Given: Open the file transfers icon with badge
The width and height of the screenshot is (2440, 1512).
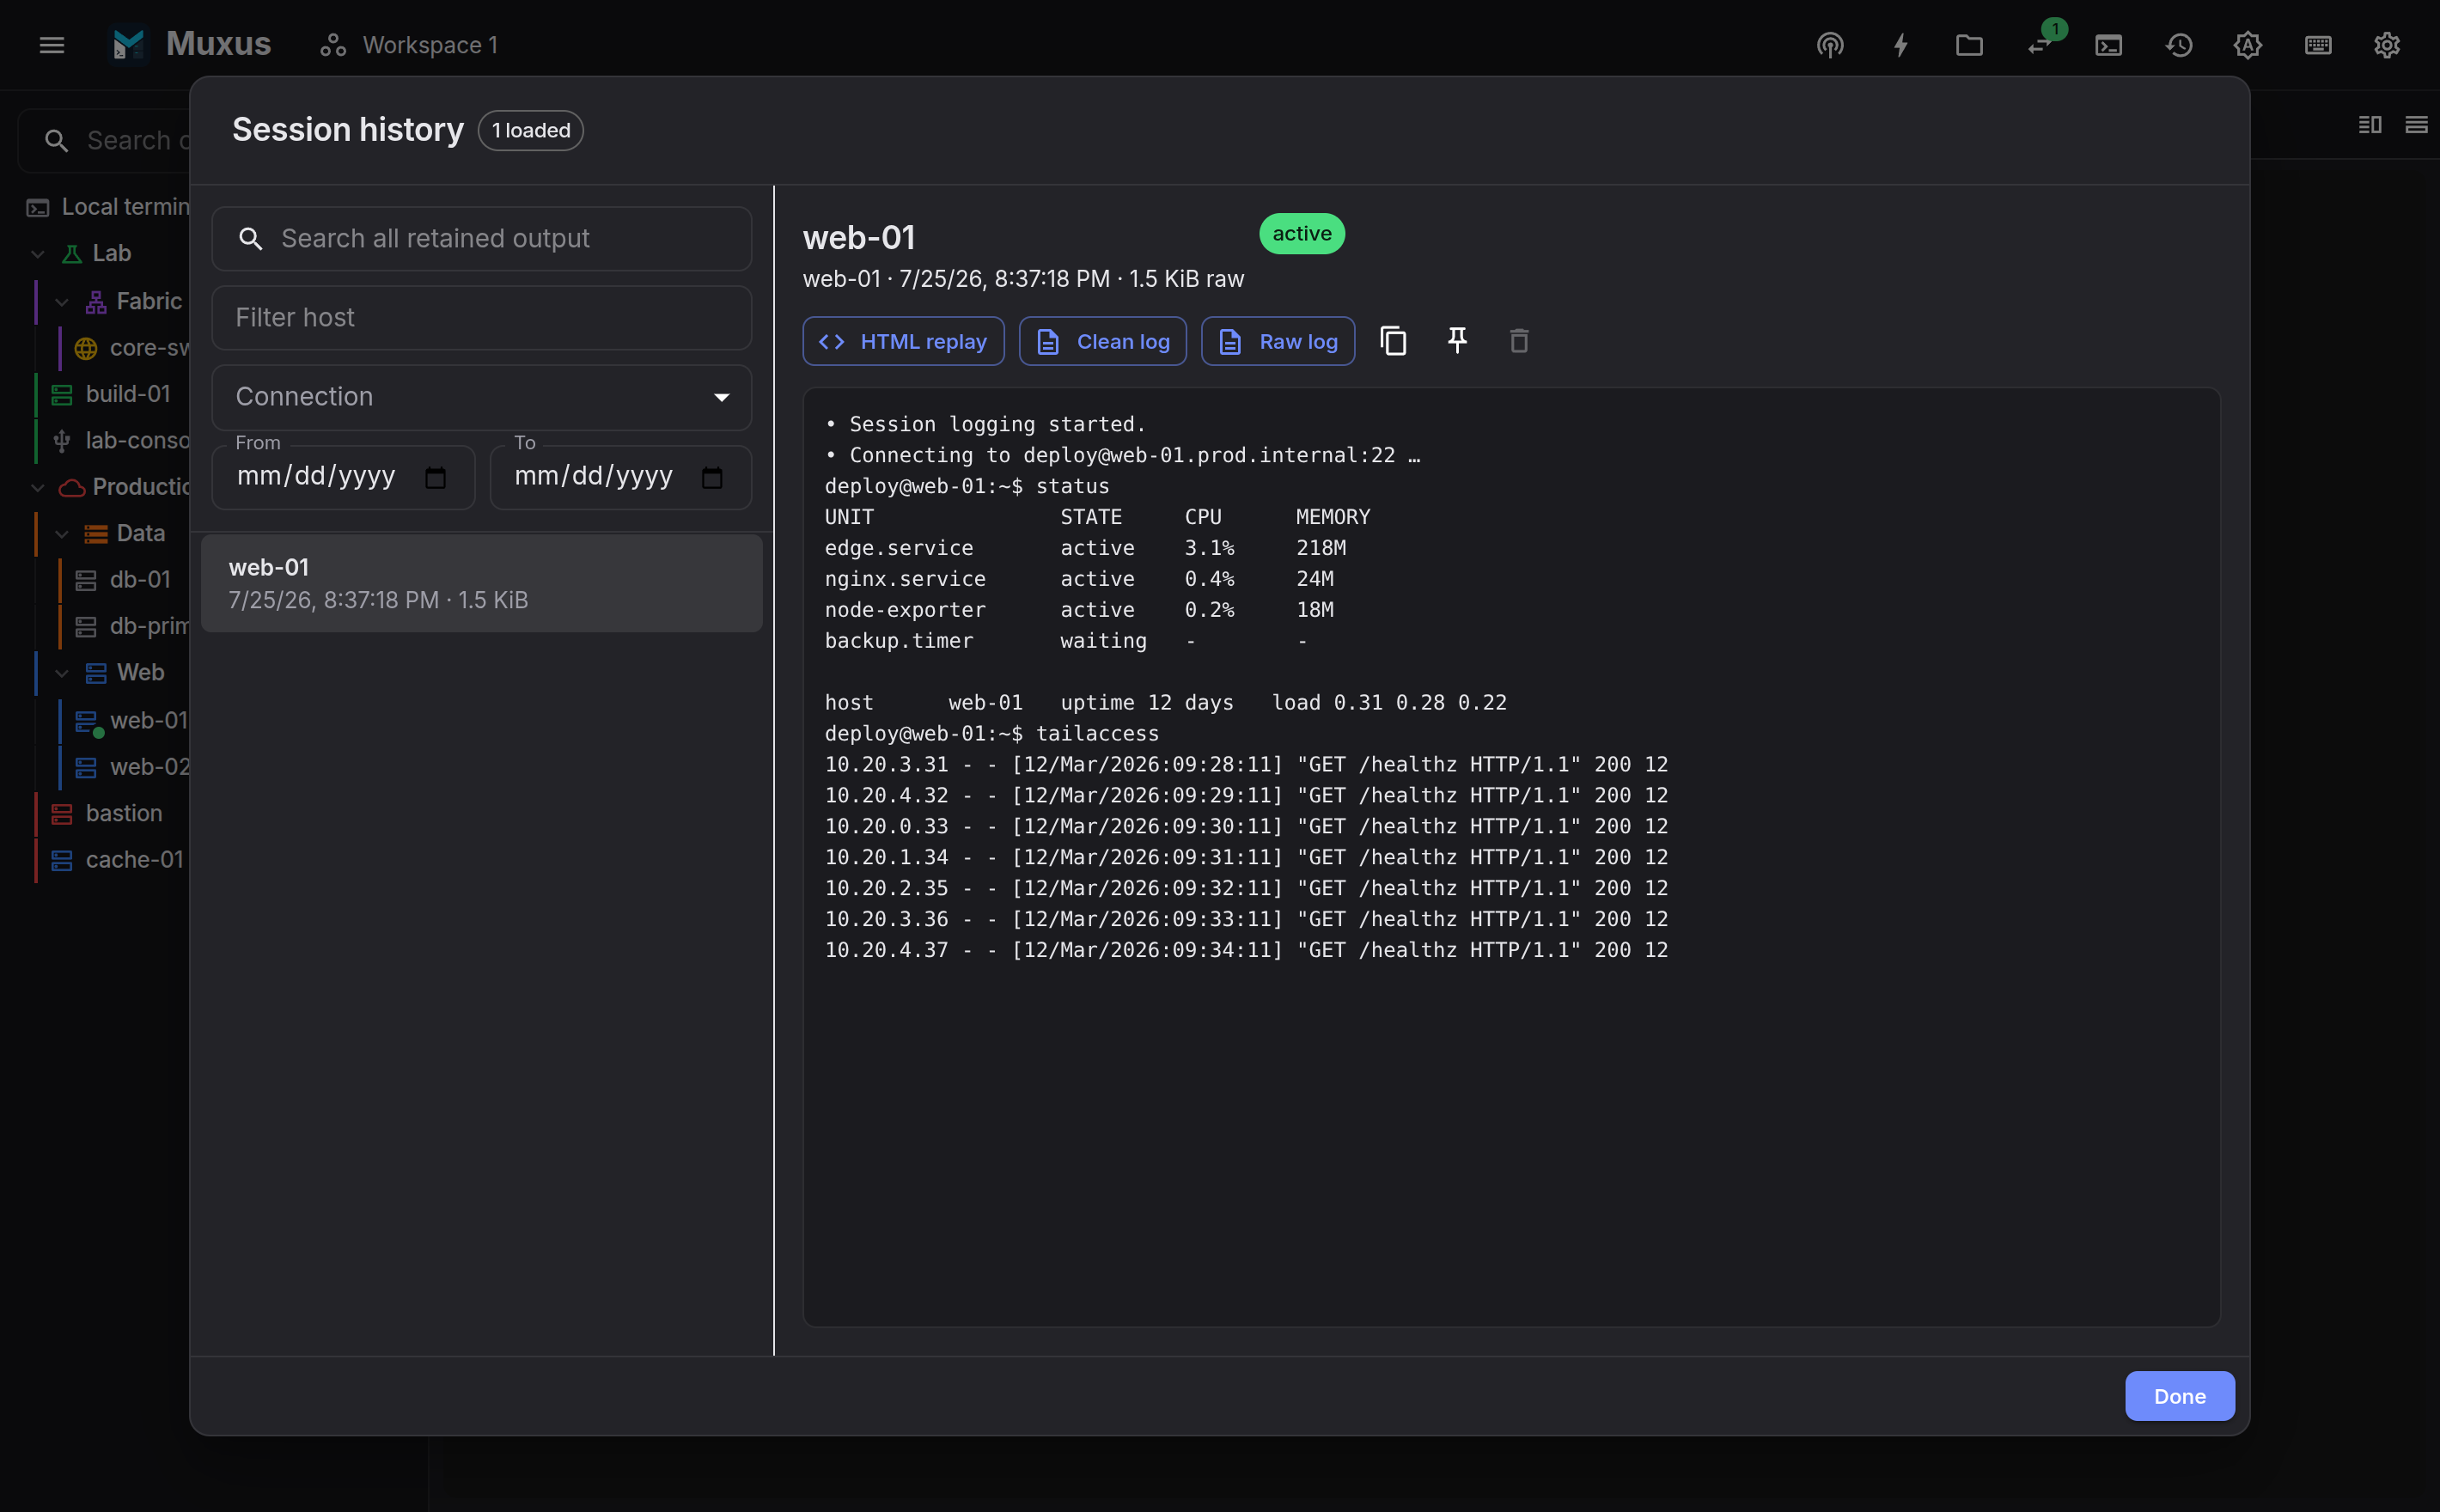Looking at the screenshot, I should [2040, 45].
